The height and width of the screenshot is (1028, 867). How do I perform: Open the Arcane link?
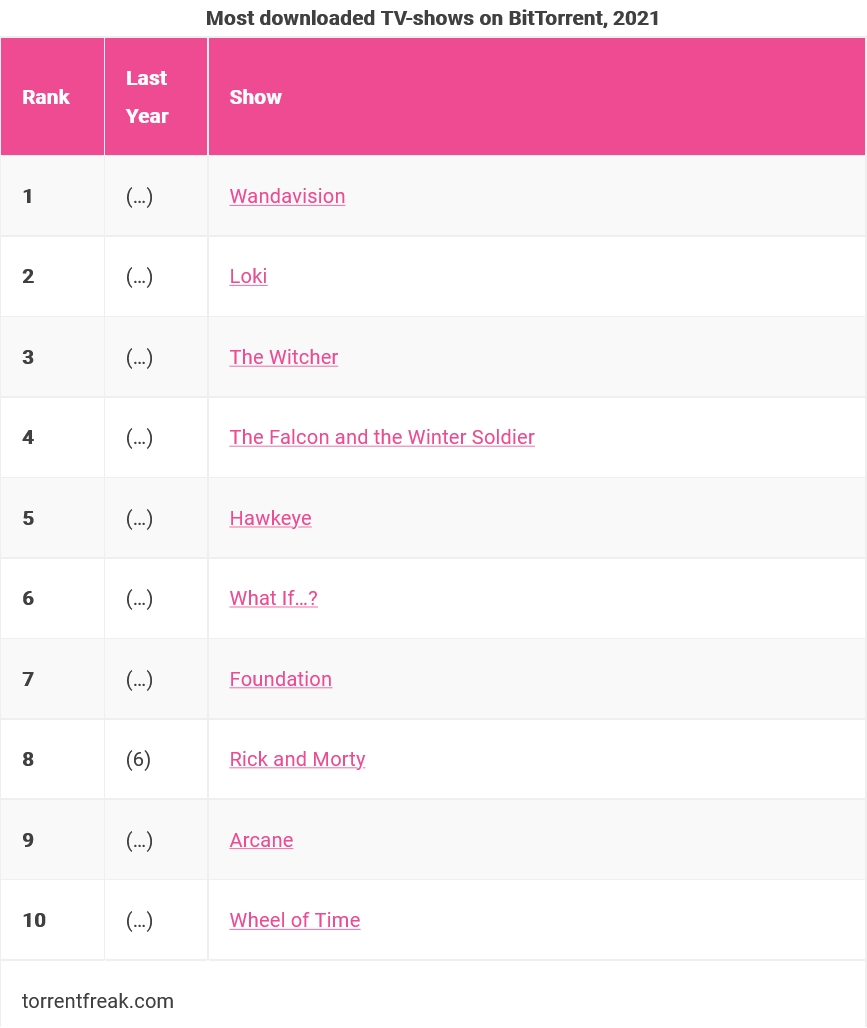261,840
